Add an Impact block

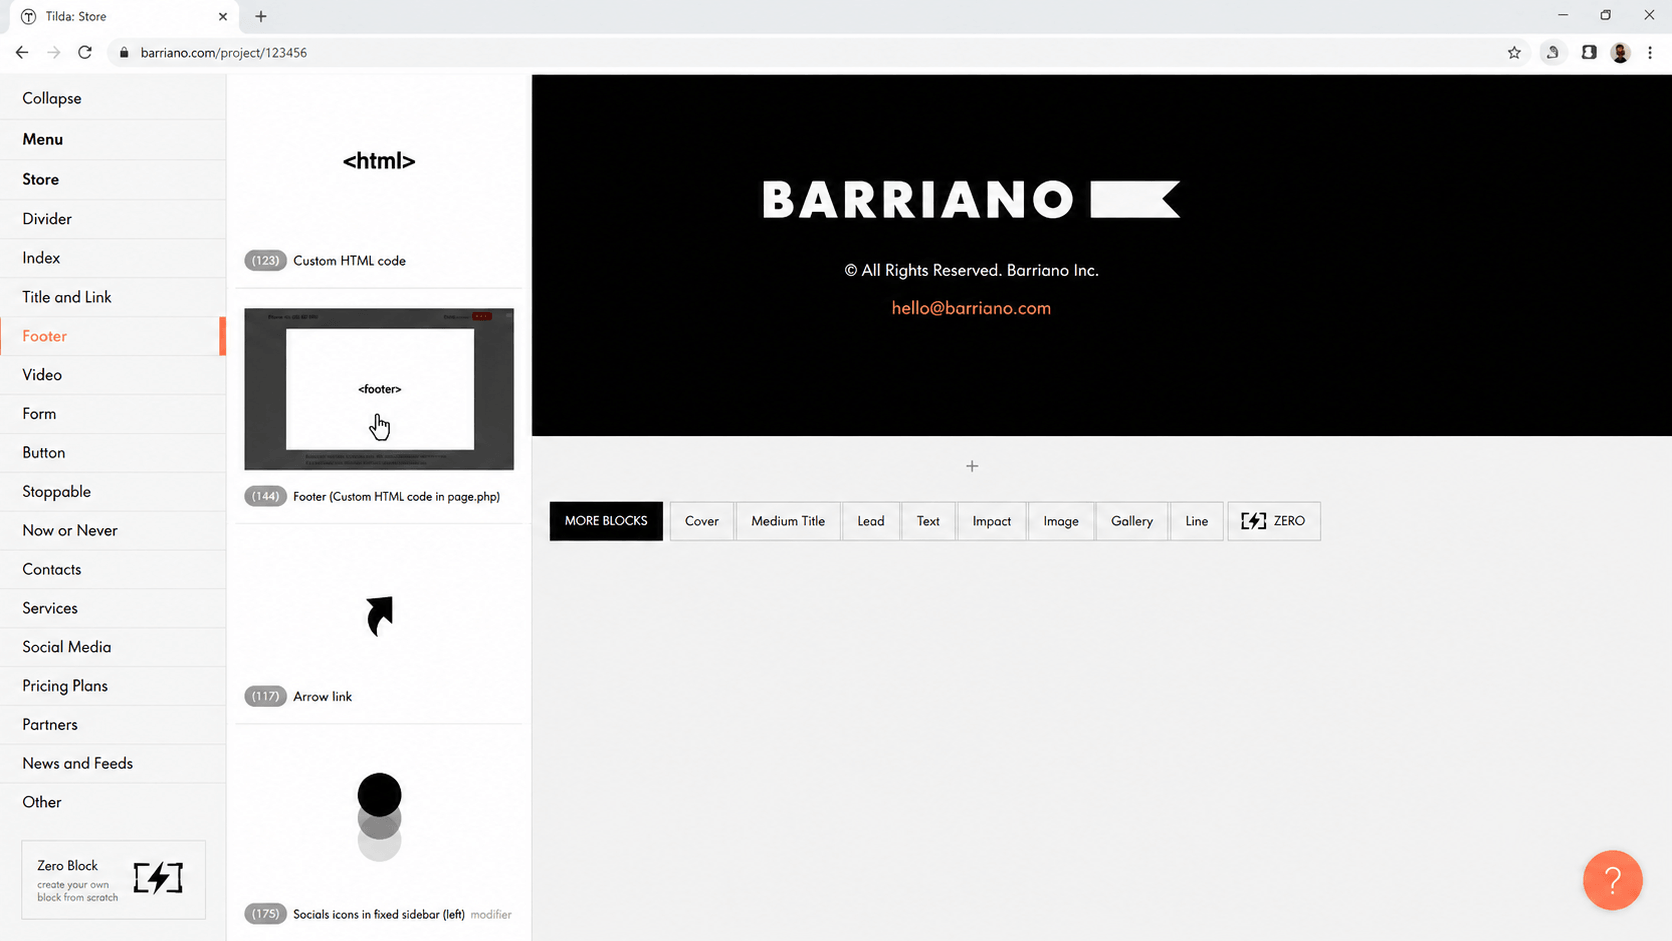click(992, 521)
